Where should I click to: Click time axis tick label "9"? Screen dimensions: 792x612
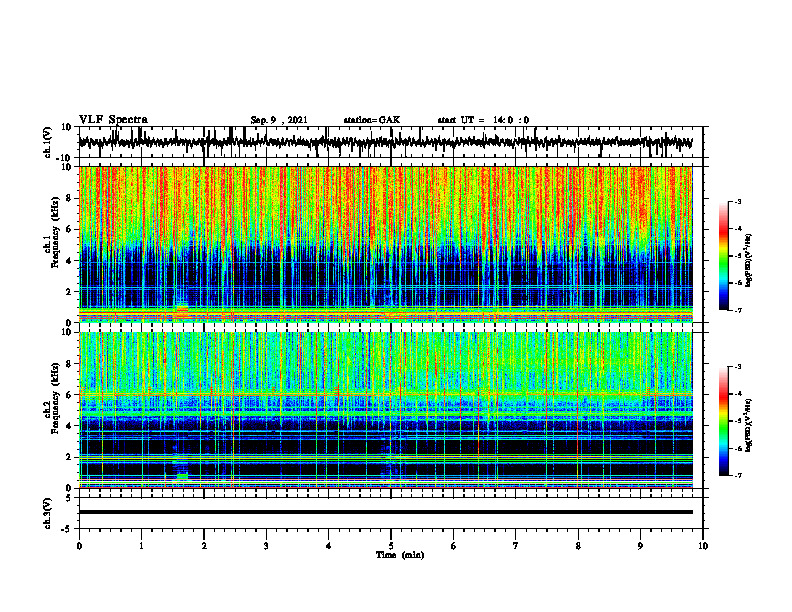pos(640,546)
